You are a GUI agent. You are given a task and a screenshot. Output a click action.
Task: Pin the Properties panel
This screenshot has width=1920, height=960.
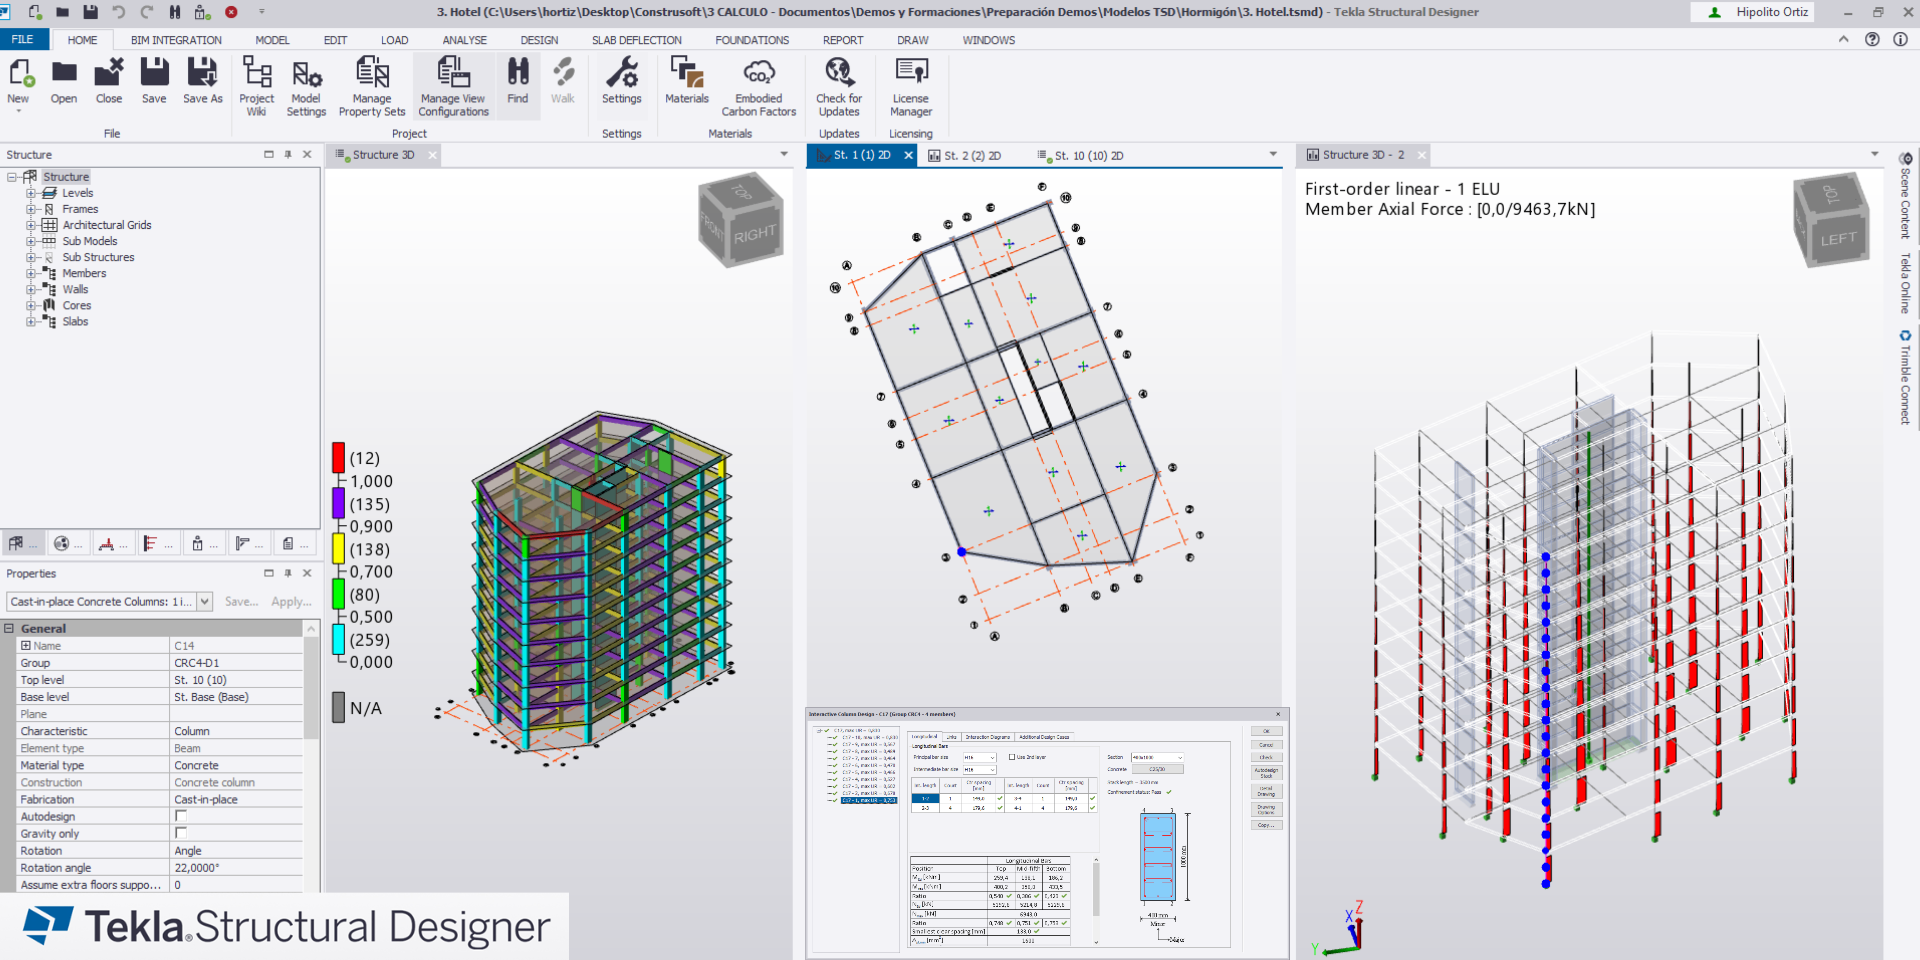tap(288, 573)
